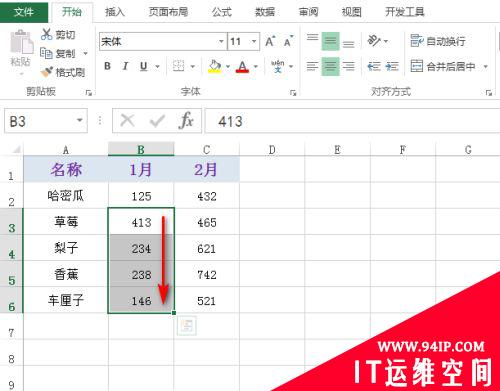
Task: Click the increase indent icon
Action: coord(392,66)
